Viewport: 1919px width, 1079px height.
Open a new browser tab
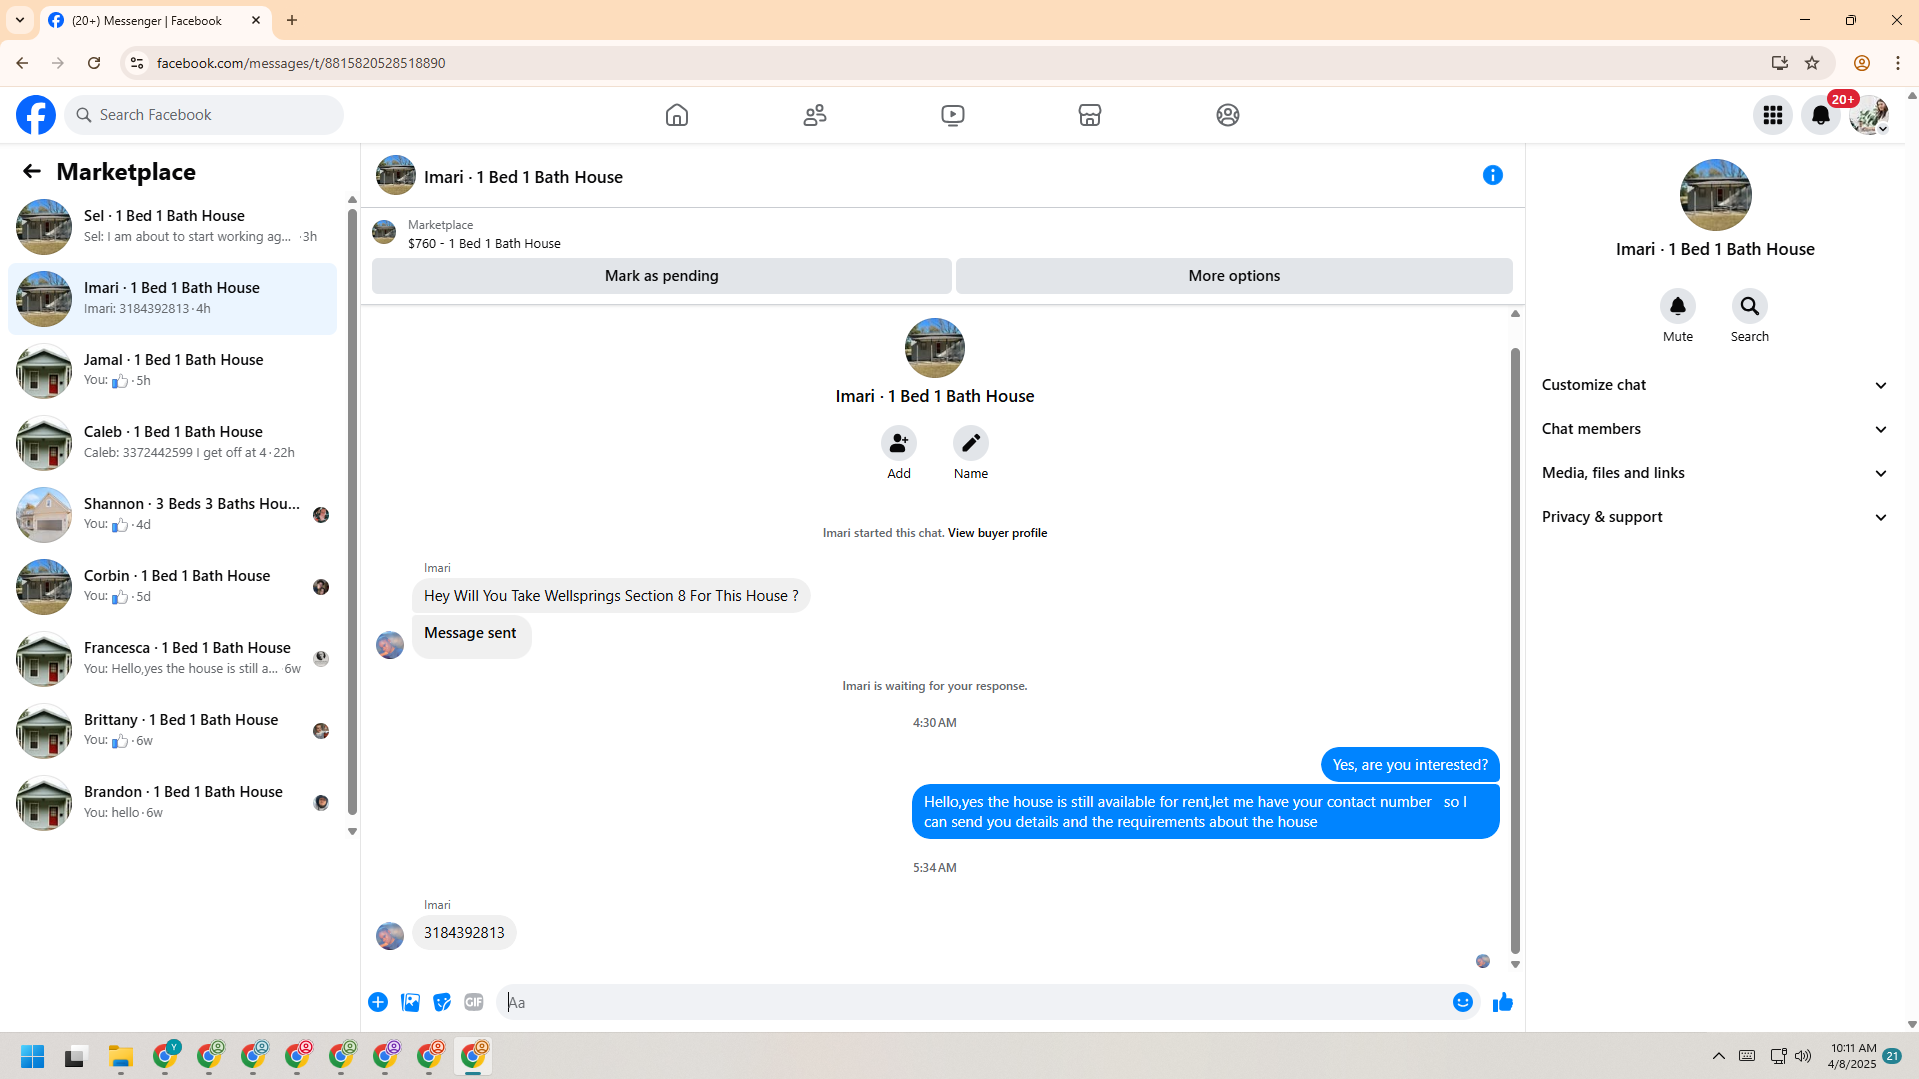pos(292,20)
